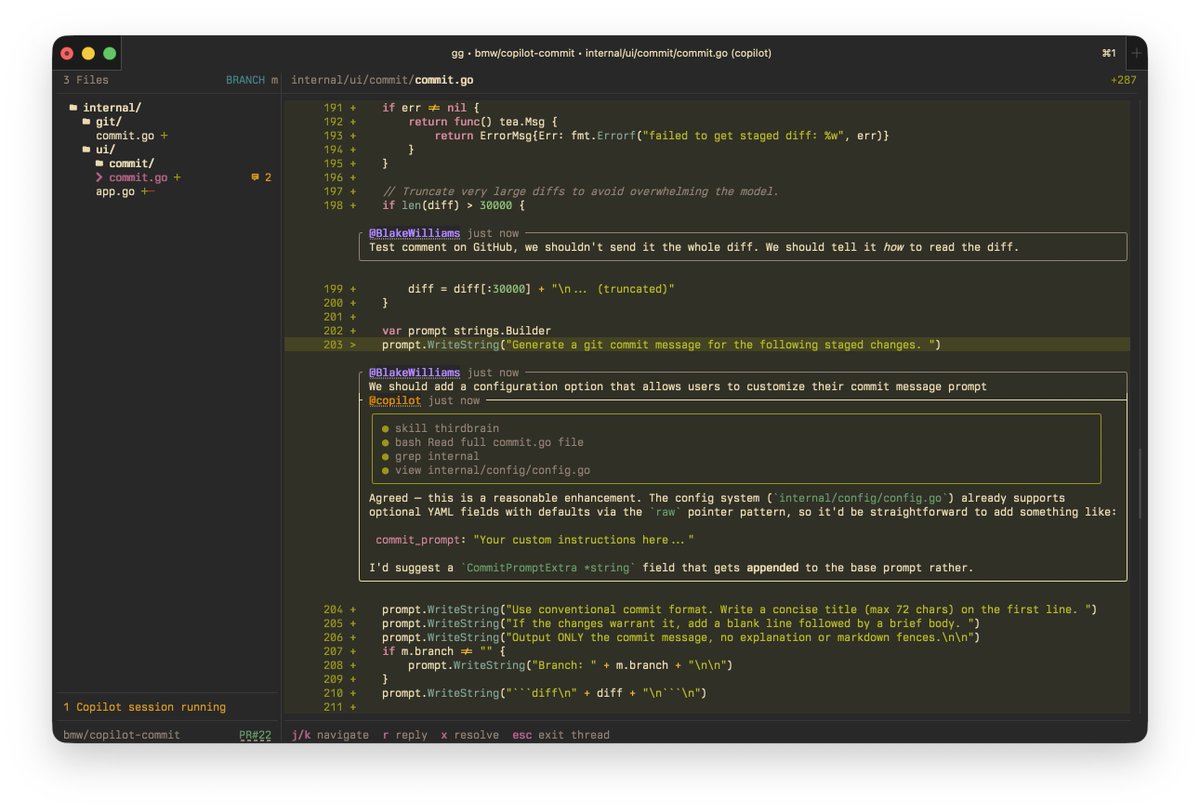Screen dimensions: 1200x812
Task: Click the internal/ folder icon
Action: point(73,108)
